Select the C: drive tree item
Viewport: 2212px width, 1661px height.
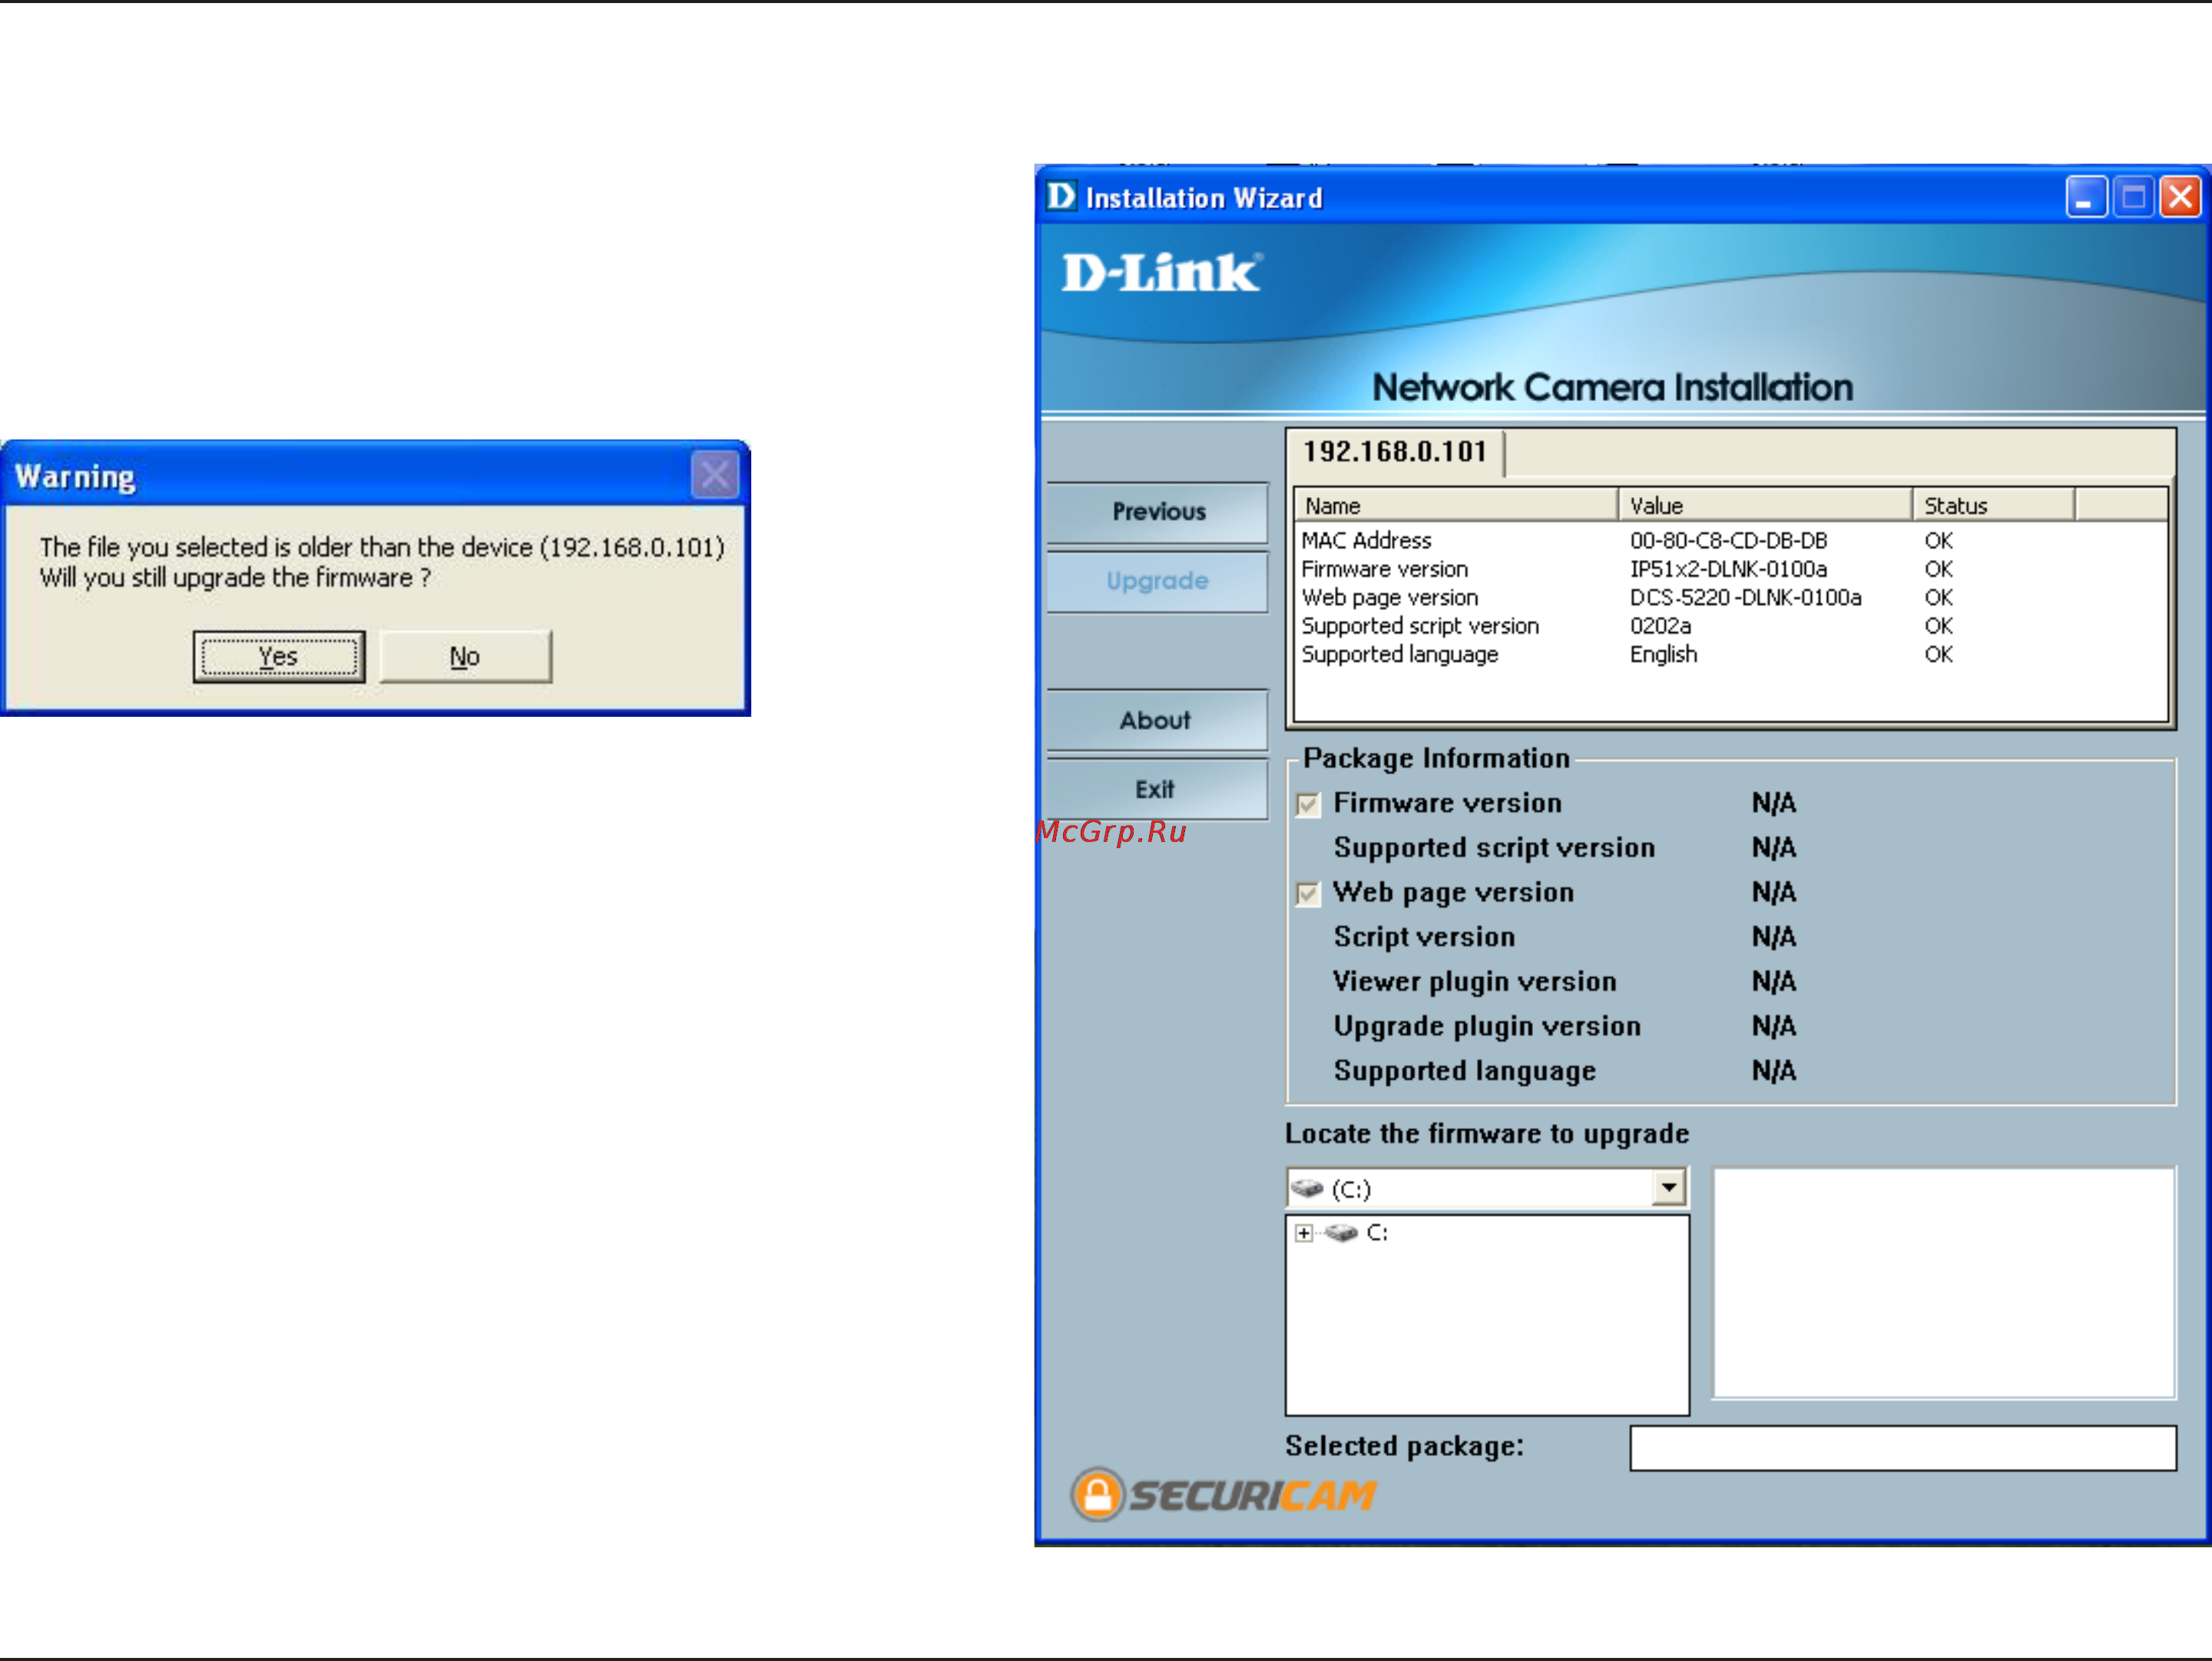(x=1377, y=1233)
